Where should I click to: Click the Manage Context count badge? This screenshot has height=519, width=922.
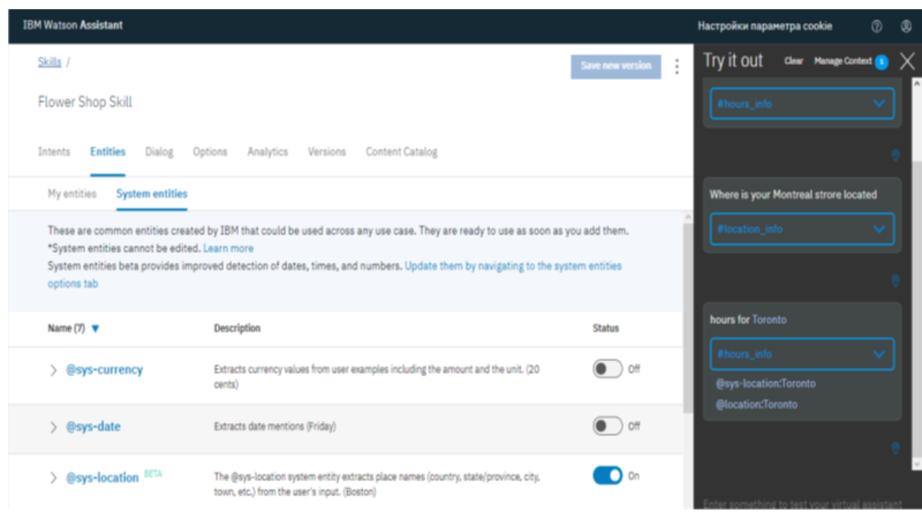click(881, 62)
